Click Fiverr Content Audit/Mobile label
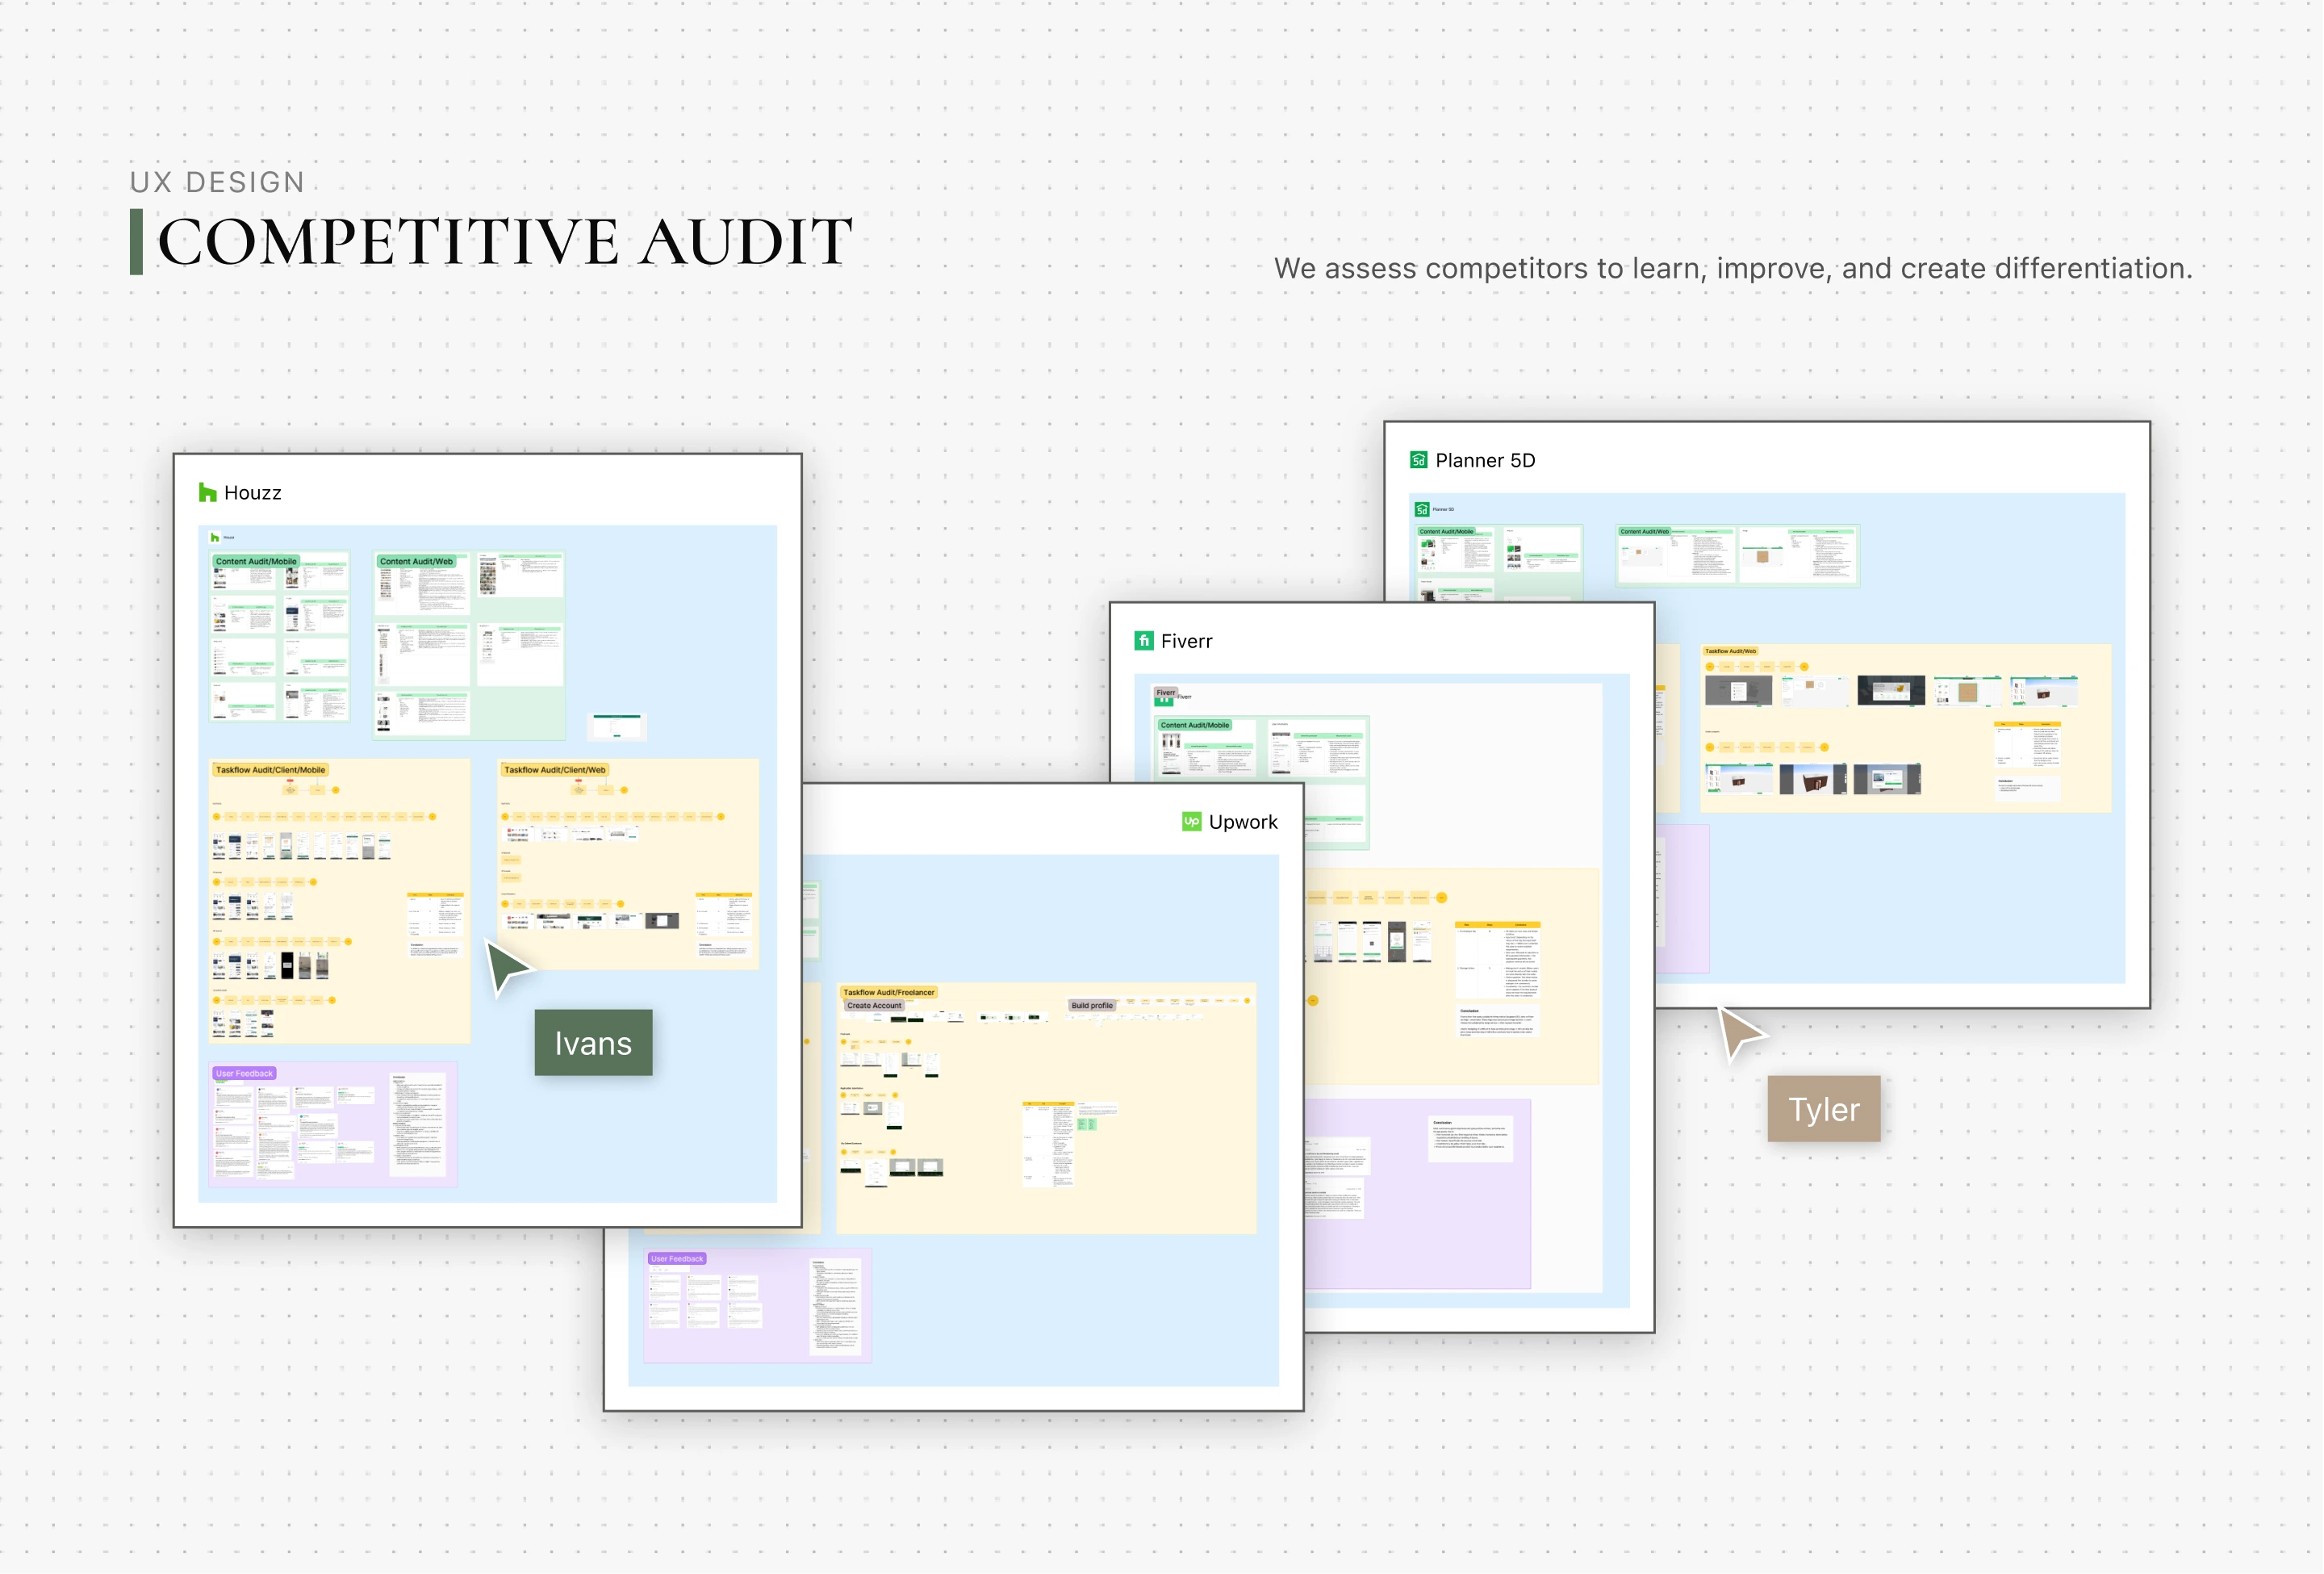 (x=1194, y=725)
